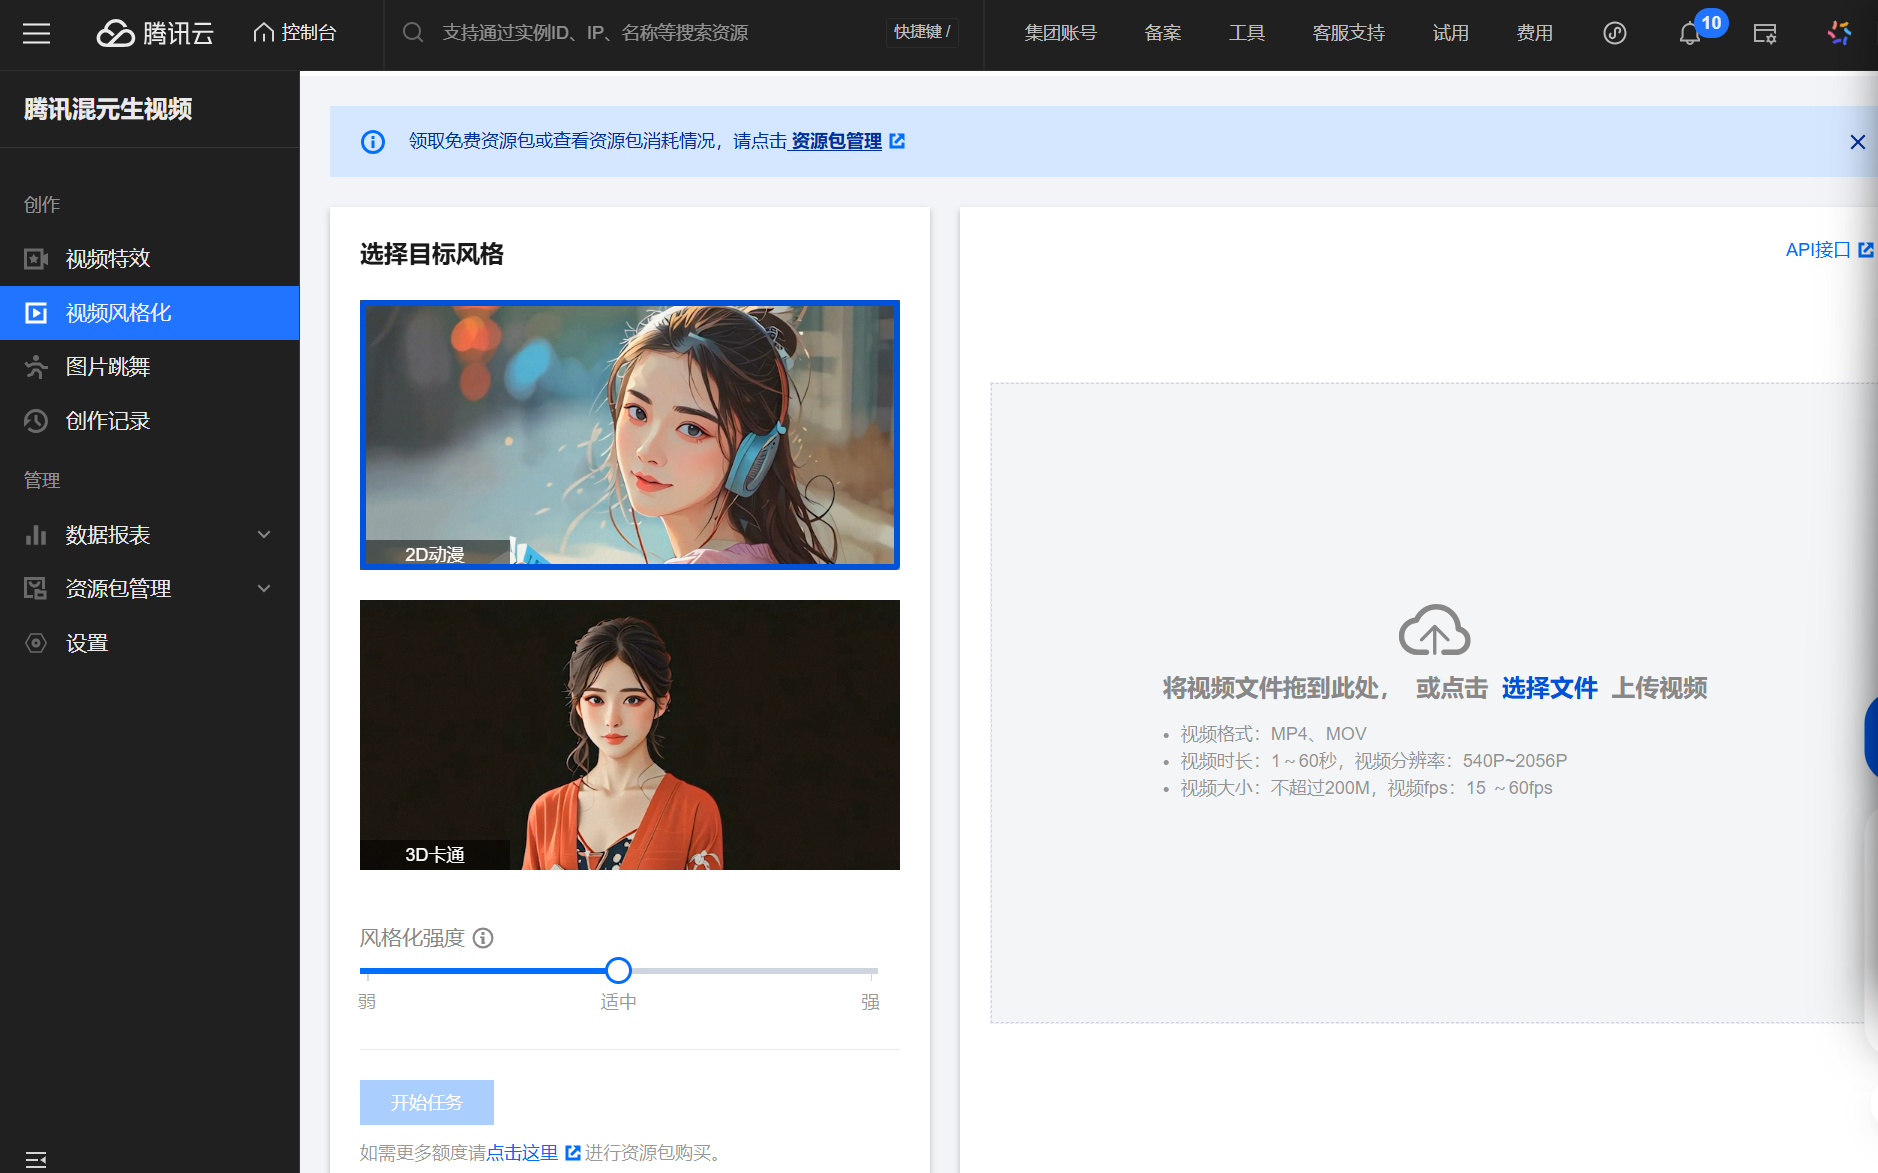
Task: Click the notification count badge 10
Action: tap(1711, 23)
